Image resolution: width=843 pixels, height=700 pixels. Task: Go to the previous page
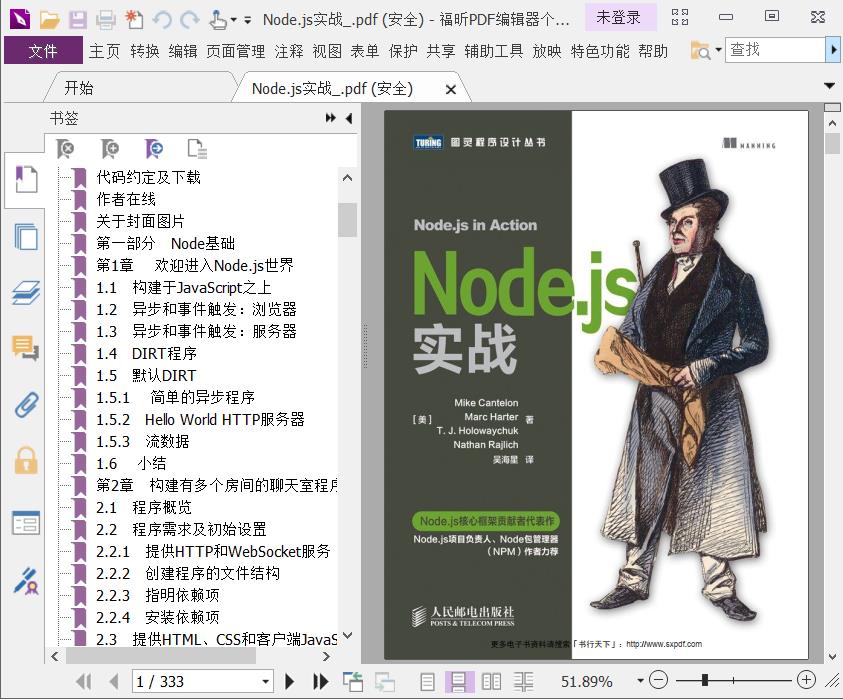113,682
